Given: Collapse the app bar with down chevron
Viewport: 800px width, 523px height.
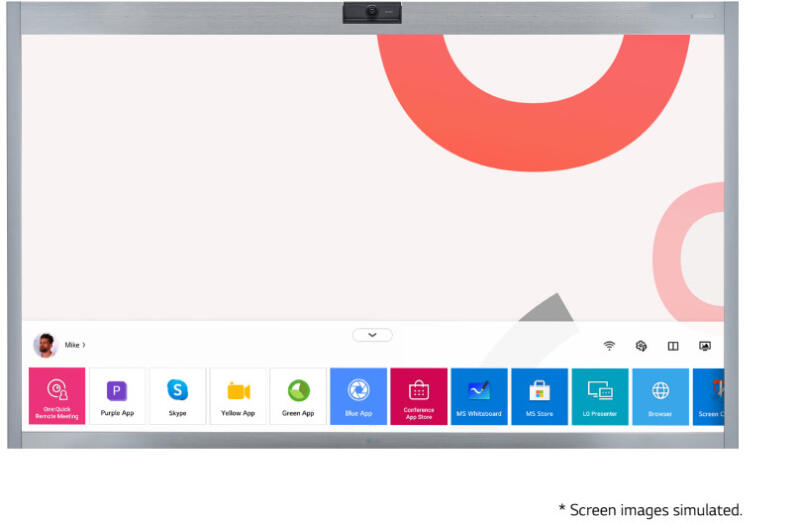Looking at the screenshot, I should tap(372, 335).
